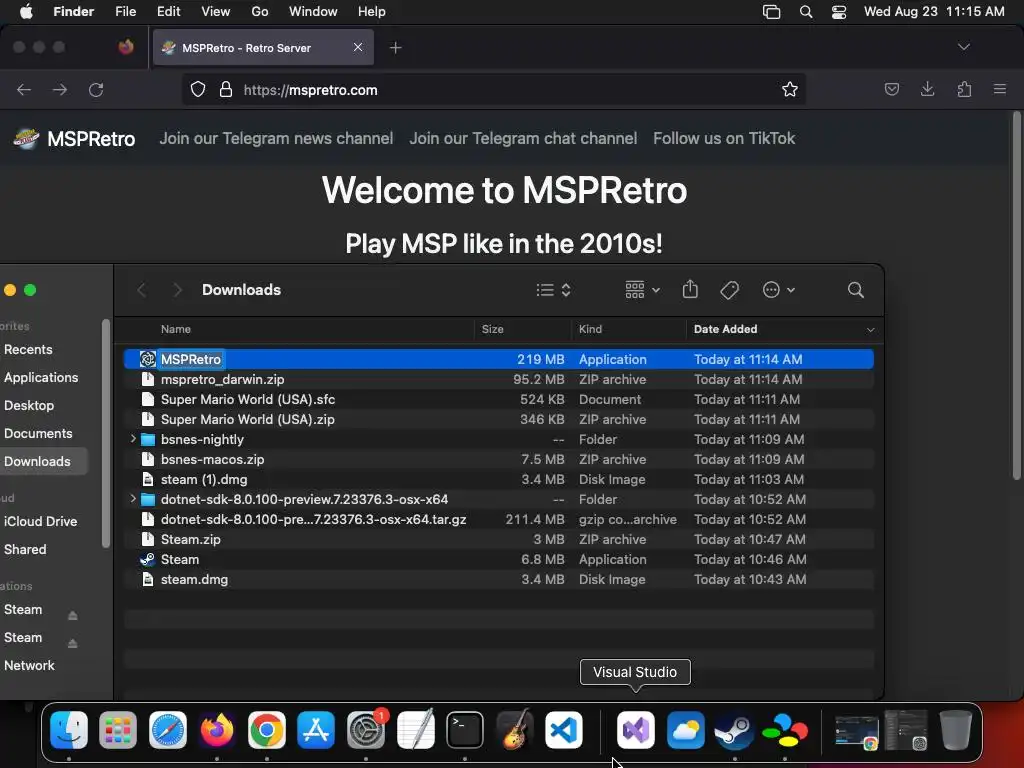This screenshot has width=1024, height=768.
Task: Launch Visual Studio Code from Dock
Action: [x=564, y=729]
